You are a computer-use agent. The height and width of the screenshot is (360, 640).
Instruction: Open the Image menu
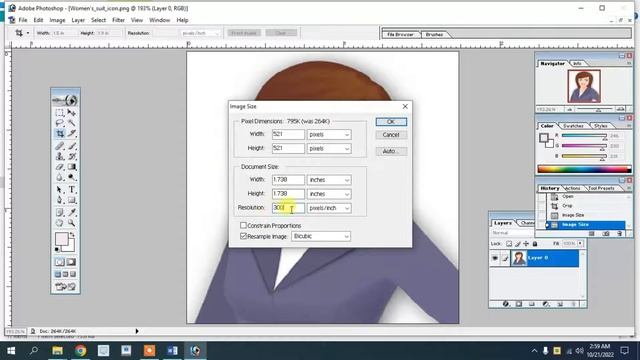tap(57, 20)
